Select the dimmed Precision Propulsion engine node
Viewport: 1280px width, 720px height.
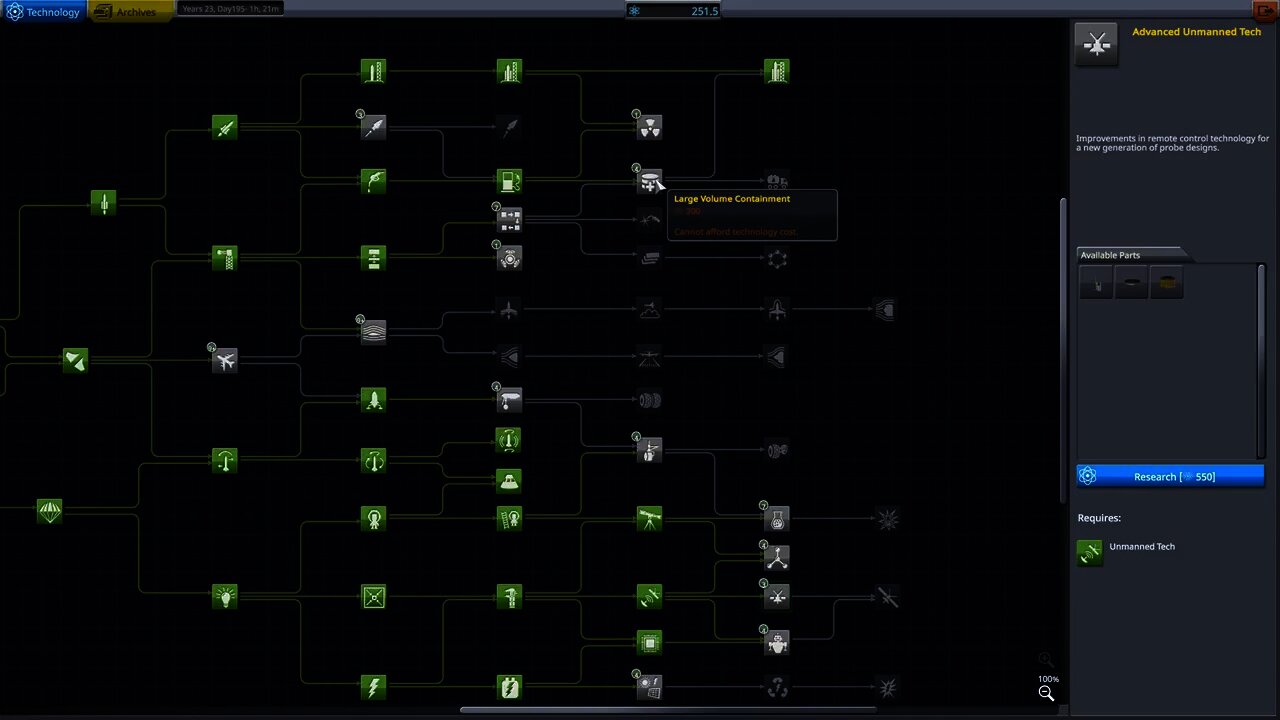[509, 127]
